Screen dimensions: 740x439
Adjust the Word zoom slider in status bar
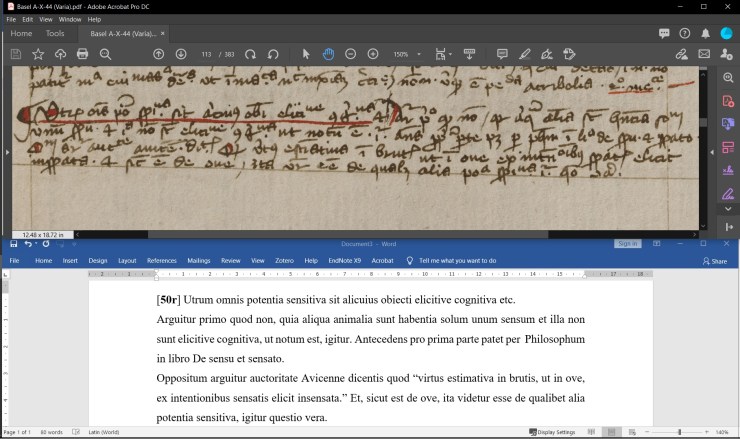pos(679,432)
